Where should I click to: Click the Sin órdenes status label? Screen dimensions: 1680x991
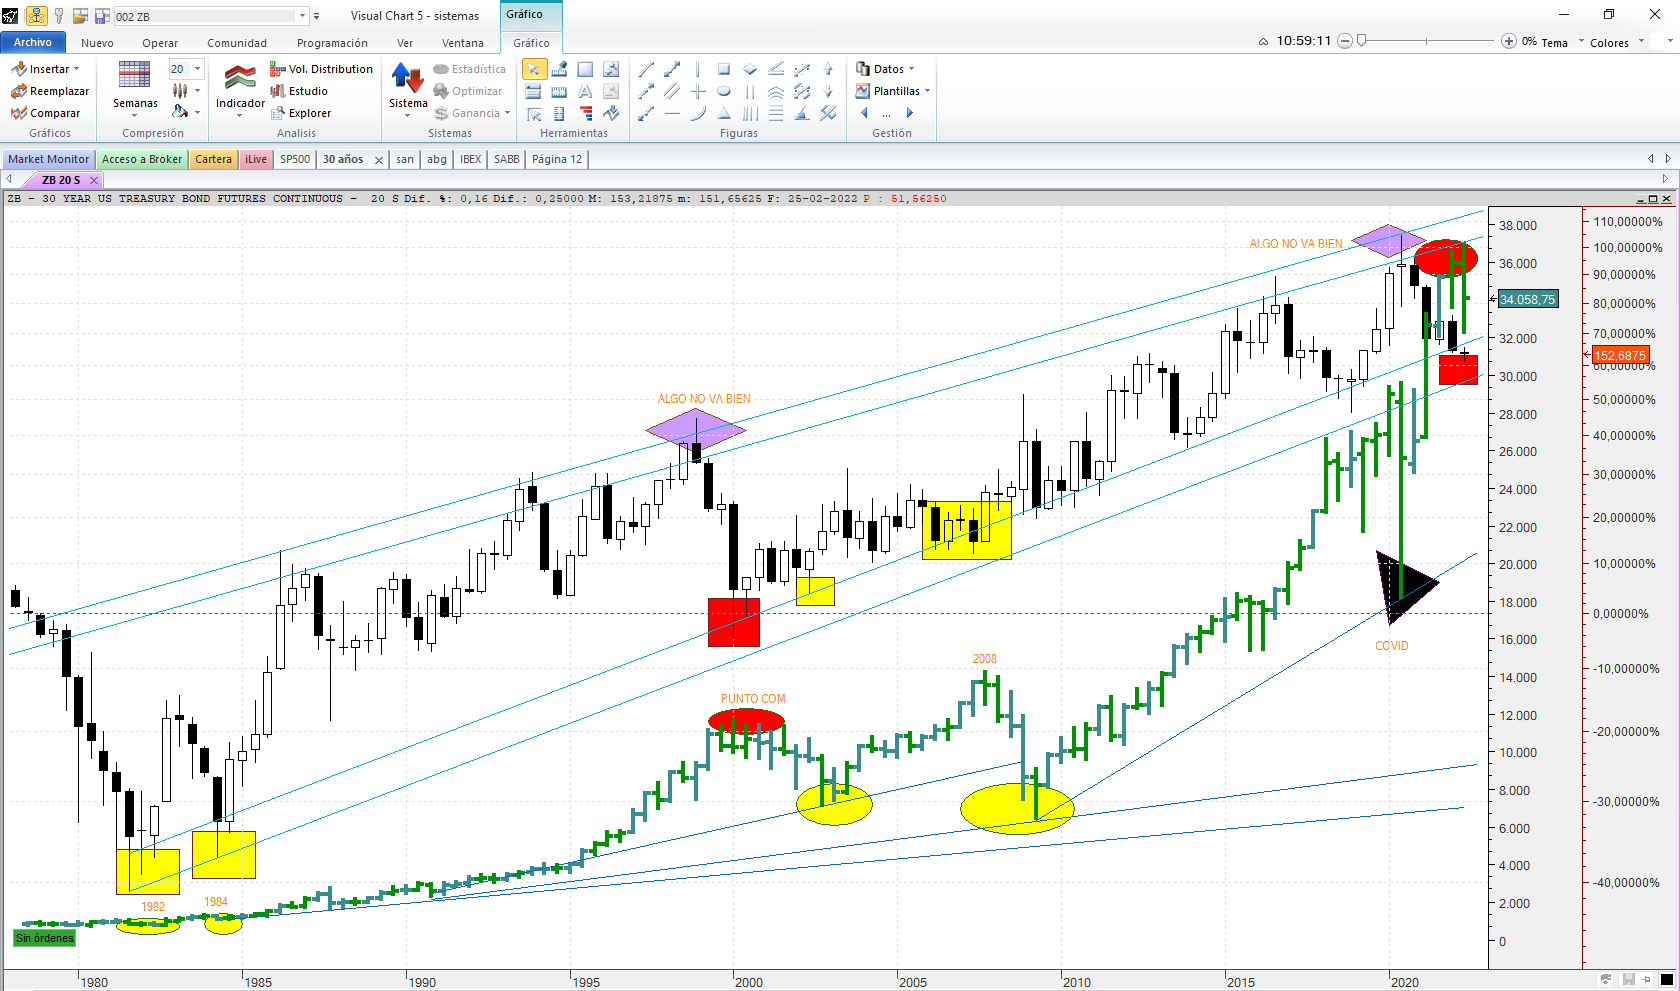(45, 938)
